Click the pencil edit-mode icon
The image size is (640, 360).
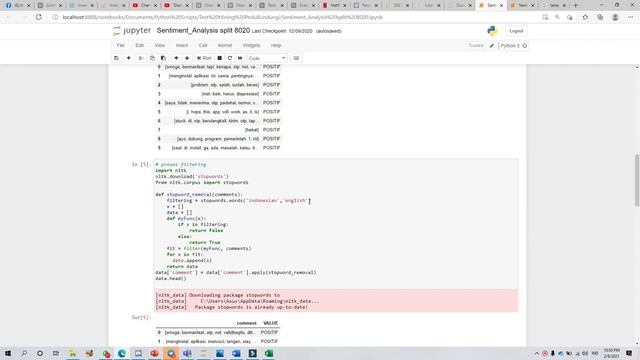pos(491,46)
